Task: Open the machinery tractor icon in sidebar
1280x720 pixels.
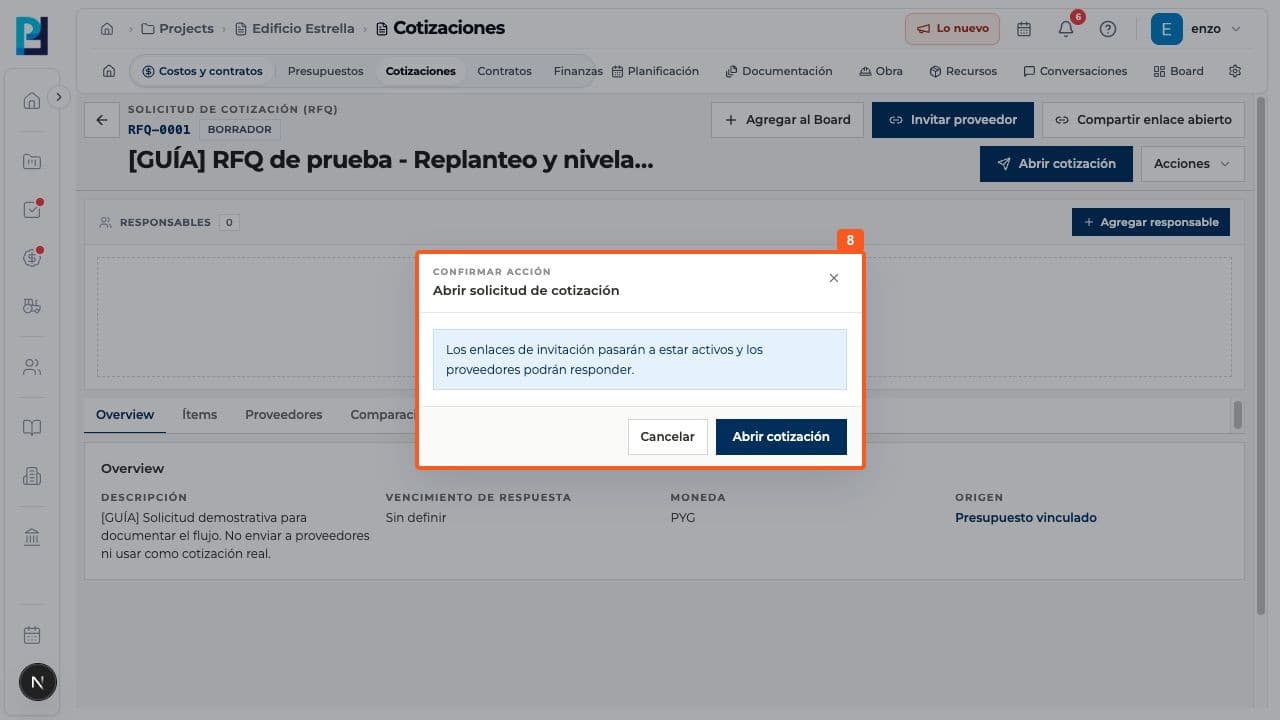Action: [x=32, y=307]
